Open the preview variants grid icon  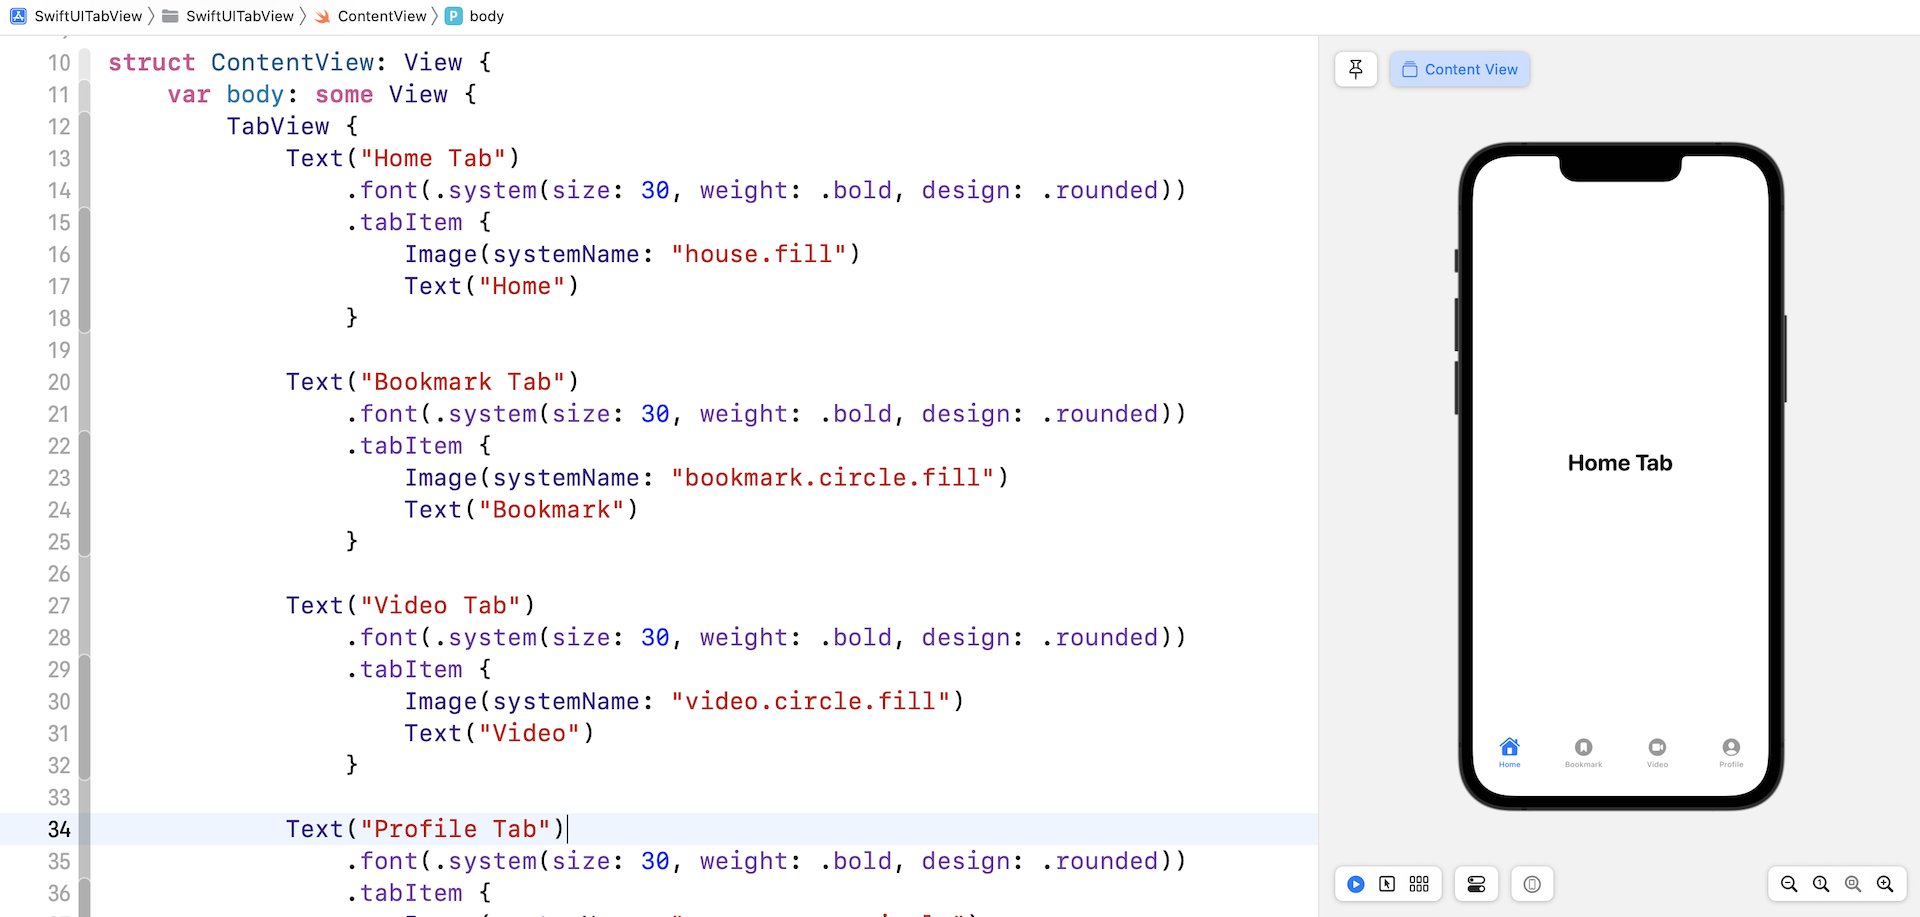[1419, 884]
